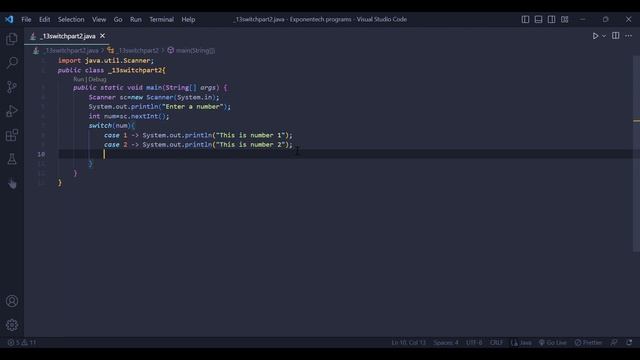Click breadcrumb main(String[]) method
The height and width of the screenshot is (360, 640).
point(195,51)
